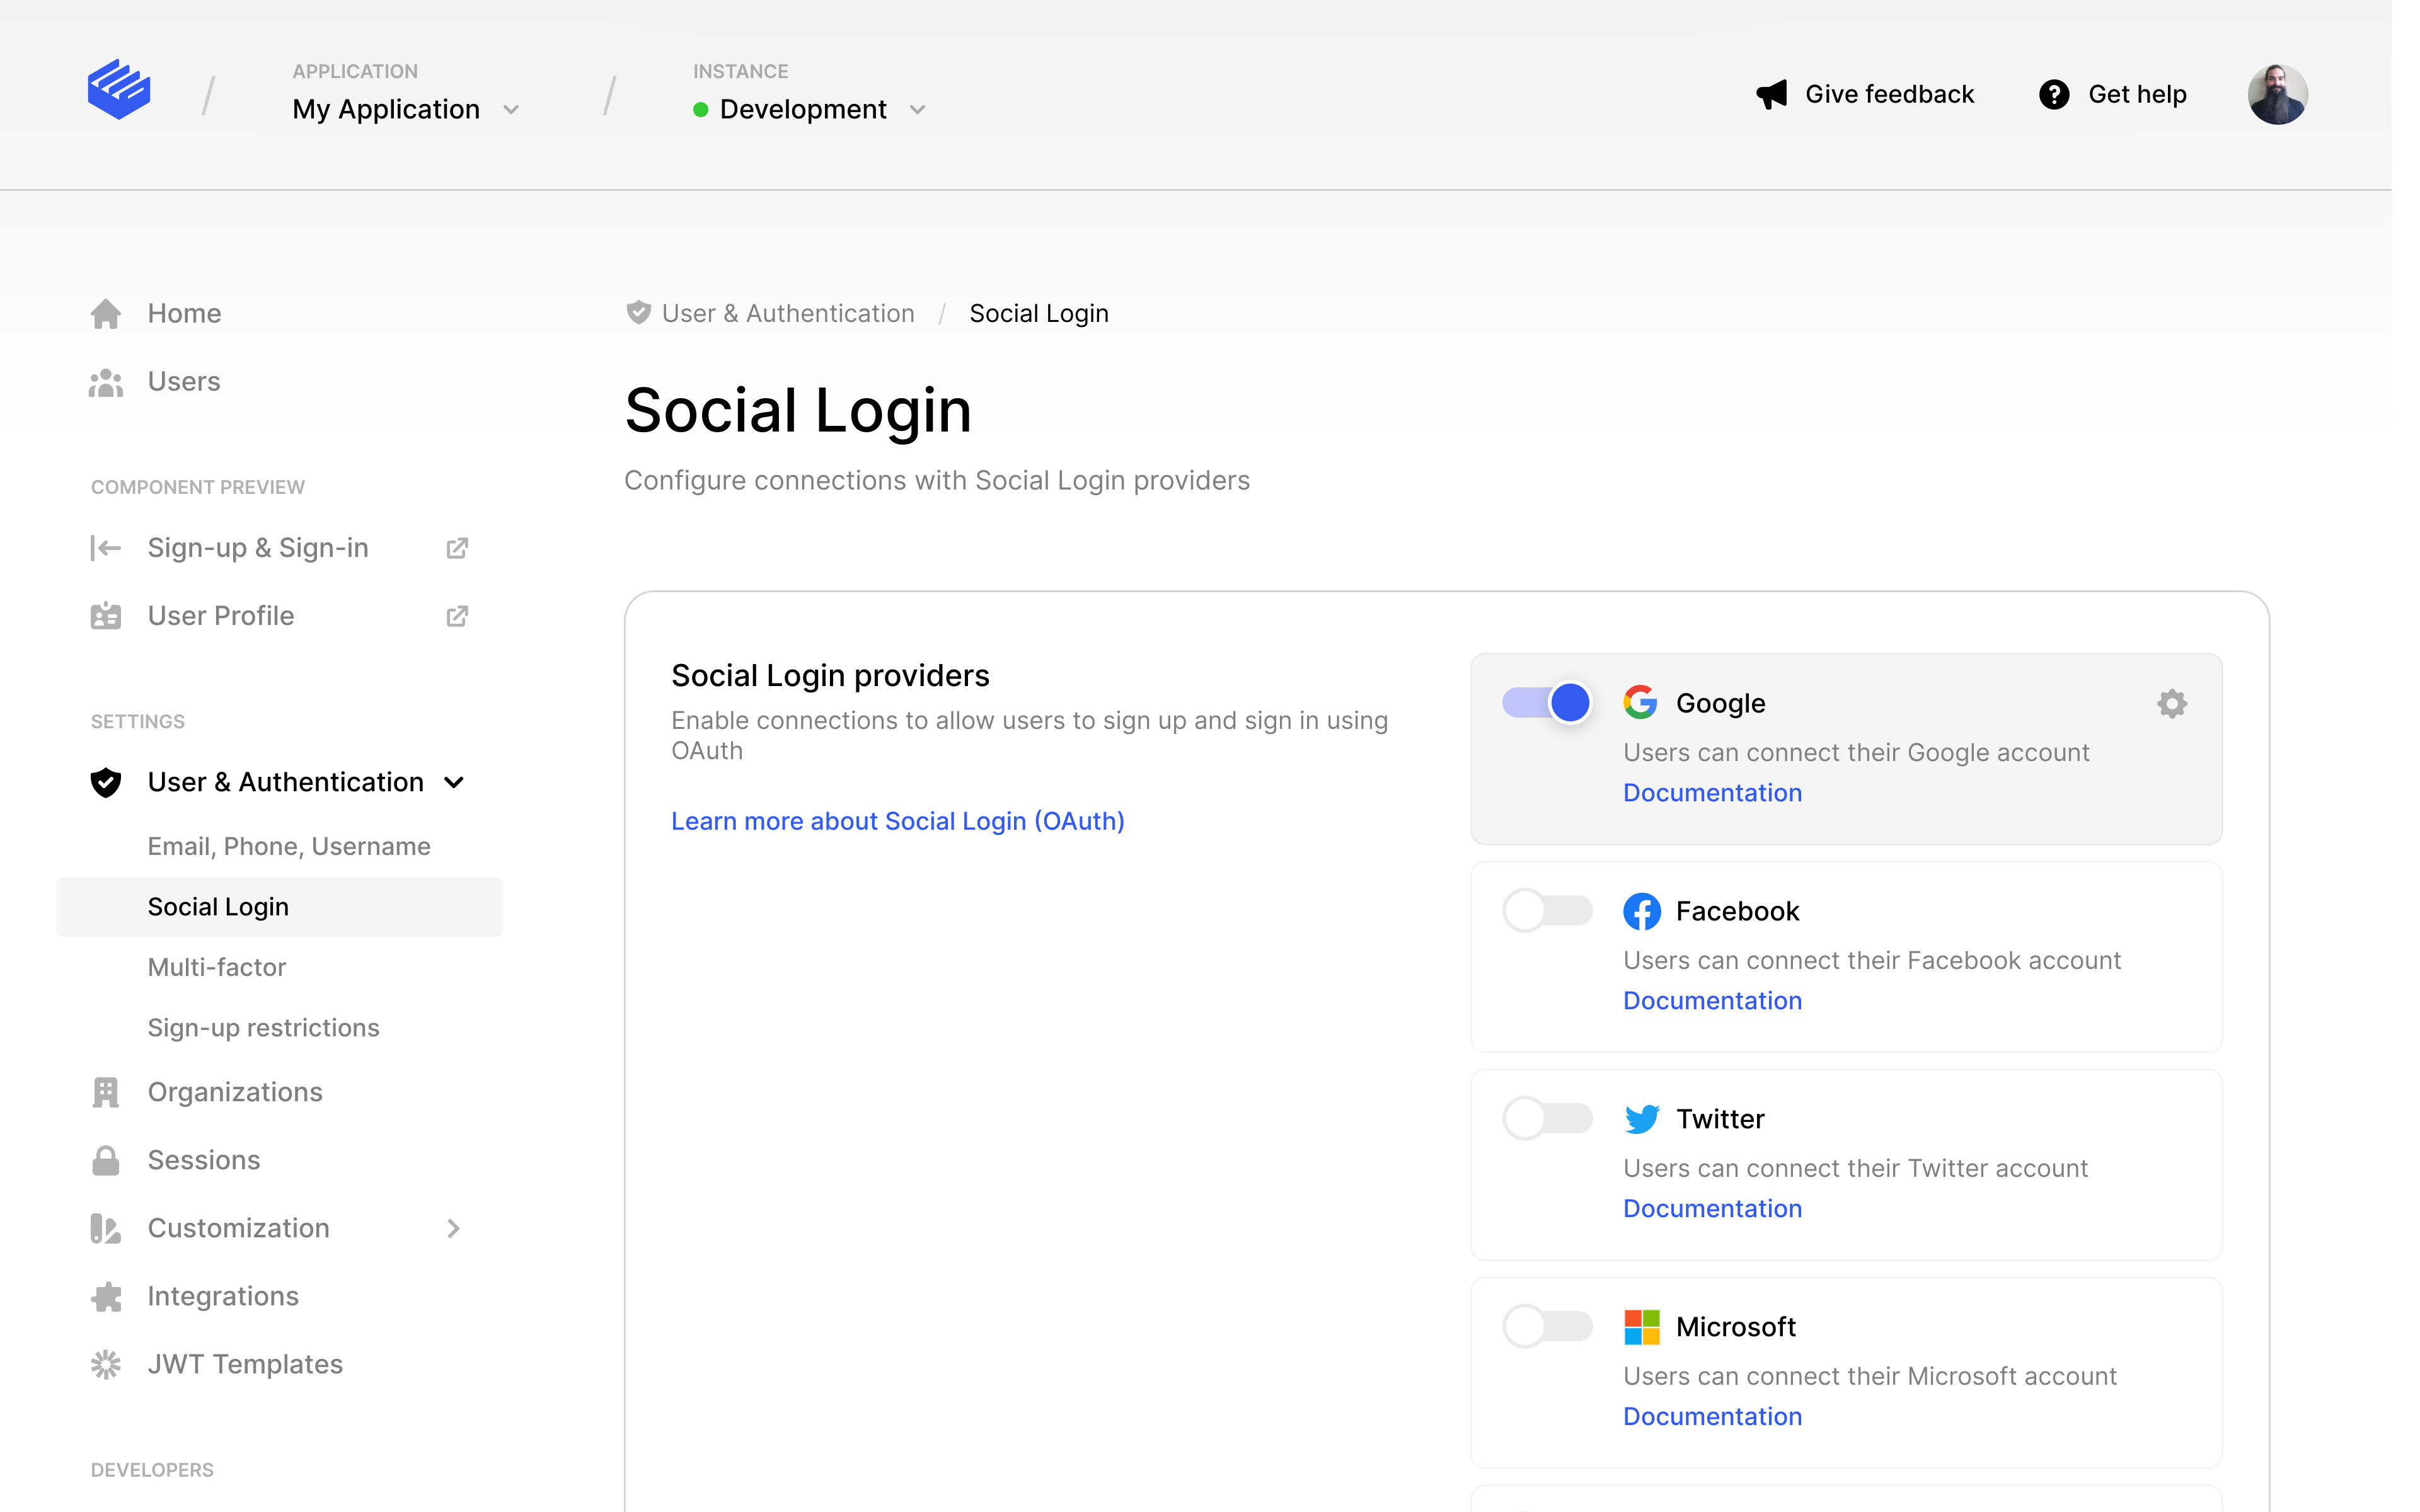
Task: Open Sign-up & Sign-in external link icon
Action: click(457, 548)
